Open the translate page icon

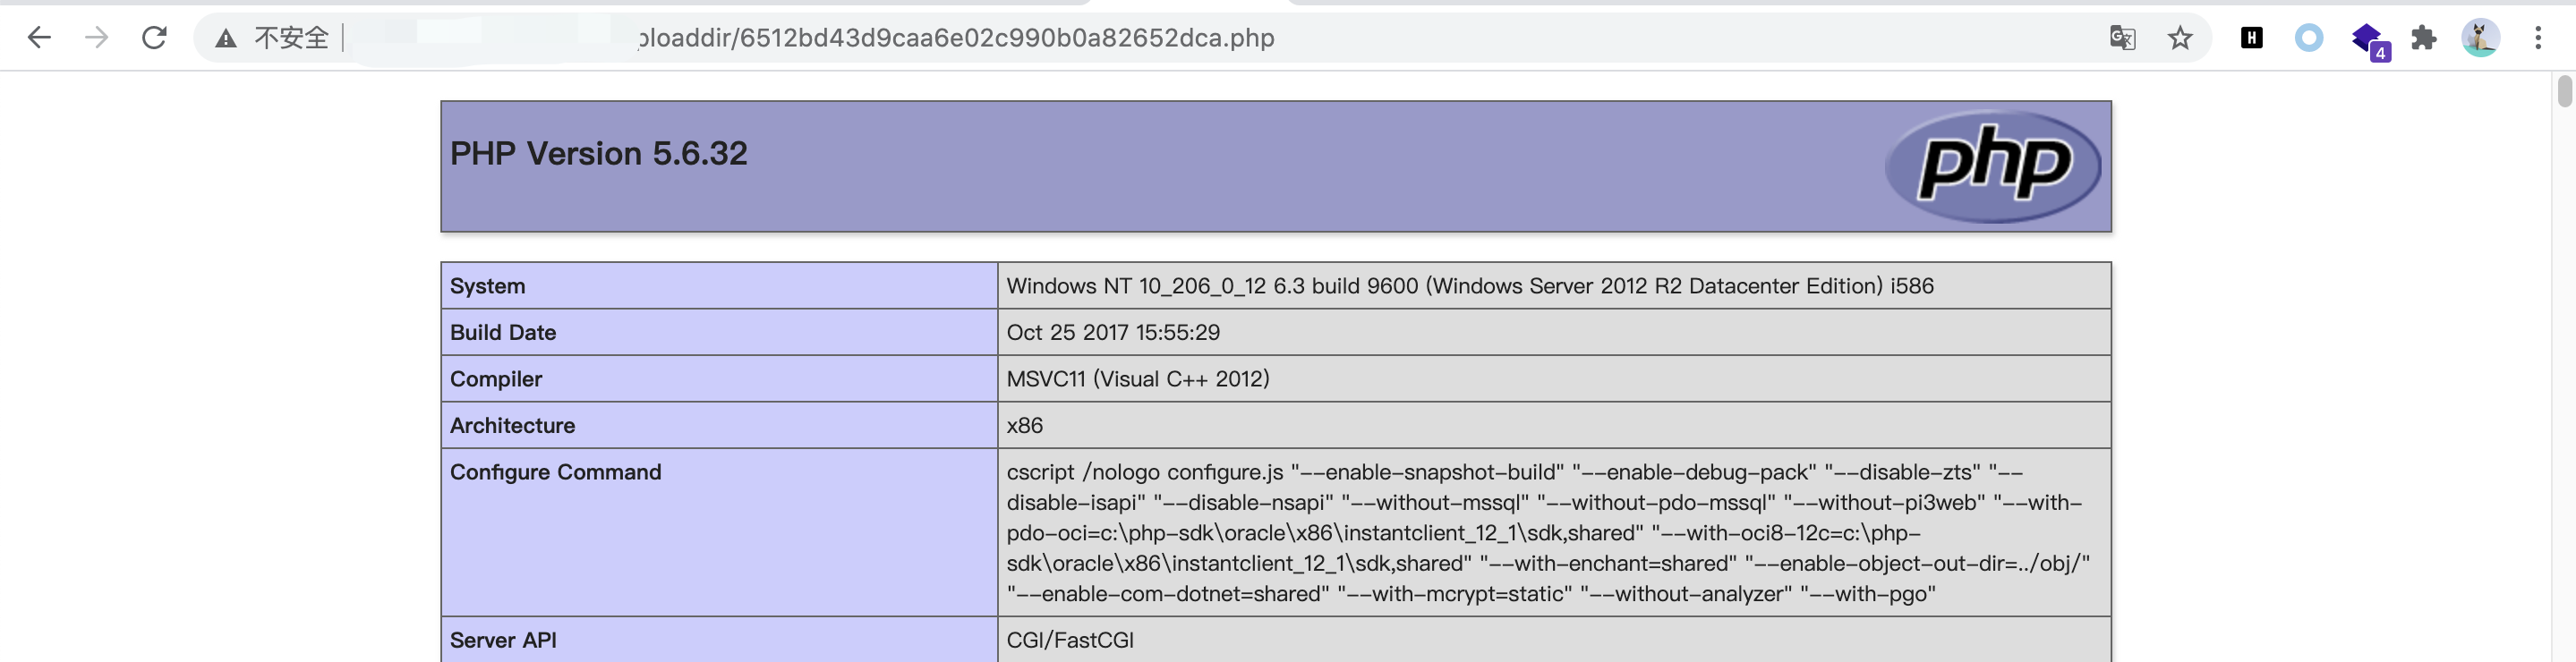2122,38
